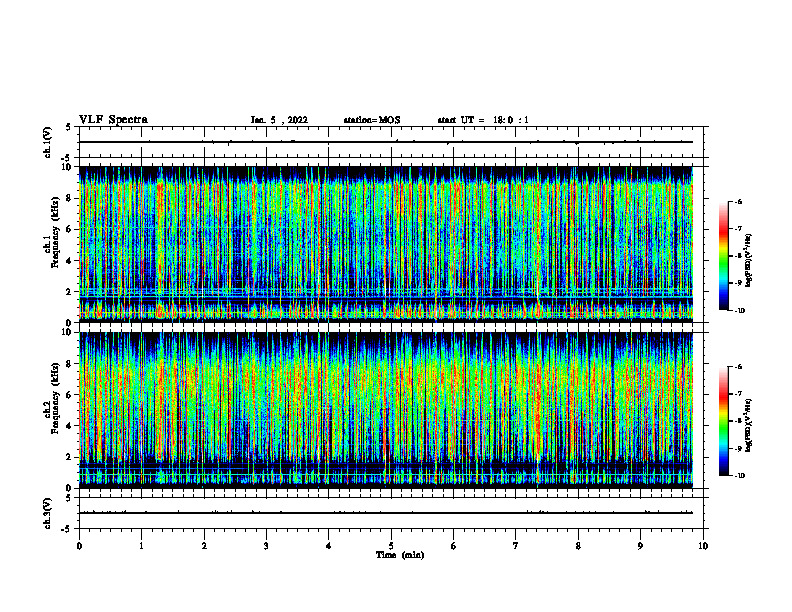Image resolution: width=792 pixels, height=612 pixels.
Task: Click the "6" tick on ch.2 frequency axis
Action: (x=70, y=395)
